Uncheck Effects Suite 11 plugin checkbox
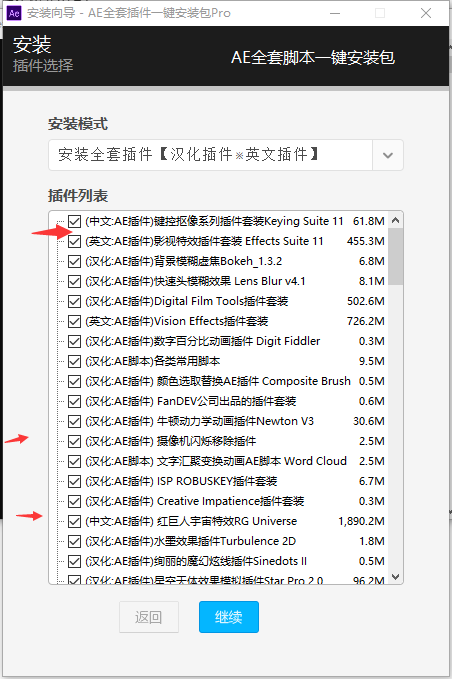452x679 pixels. coord(74,241)
